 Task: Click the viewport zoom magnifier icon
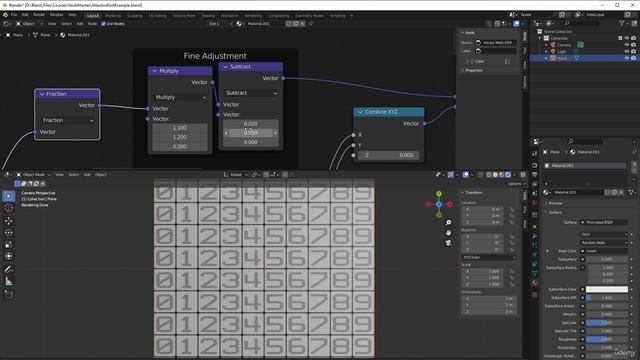tap(448, 222)
